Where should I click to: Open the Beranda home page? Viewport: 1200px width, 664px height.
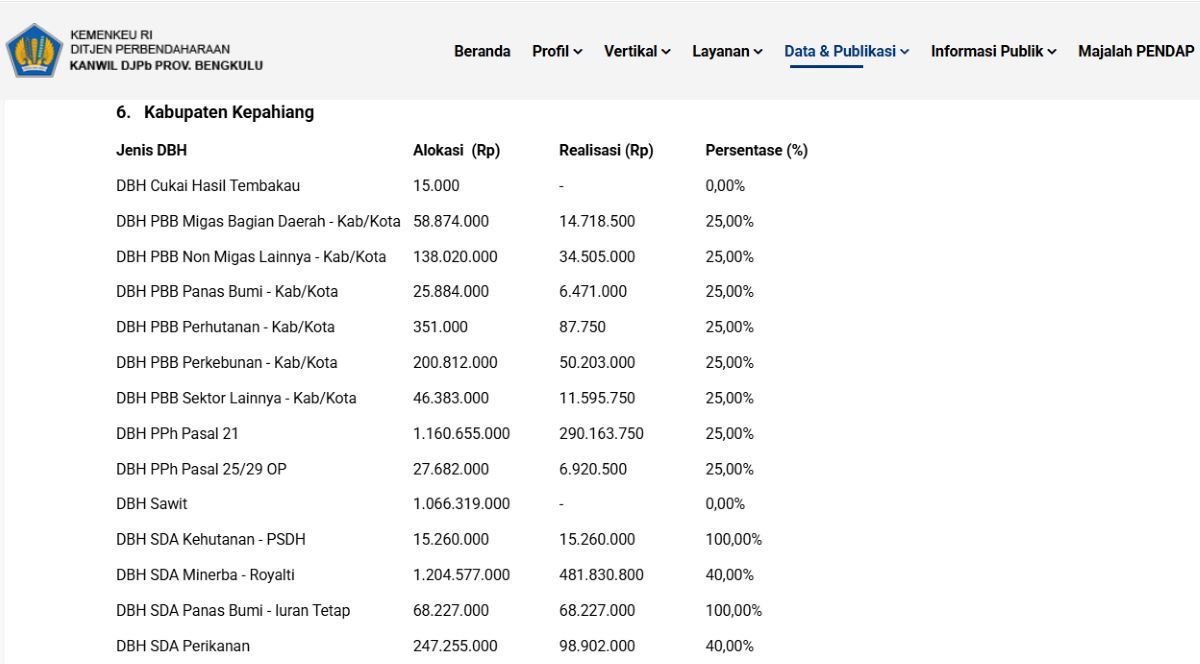tap(482, 51)
